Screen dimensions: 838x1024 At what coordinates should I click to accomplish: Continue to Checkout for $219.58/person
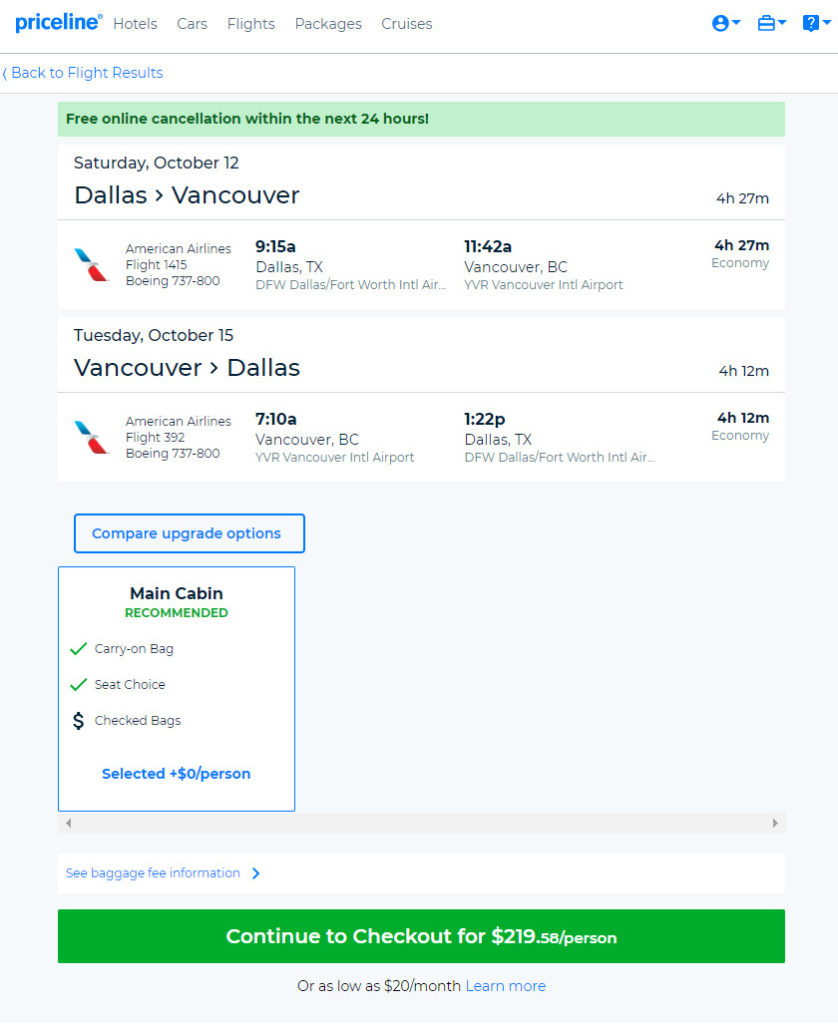point(421,936)
